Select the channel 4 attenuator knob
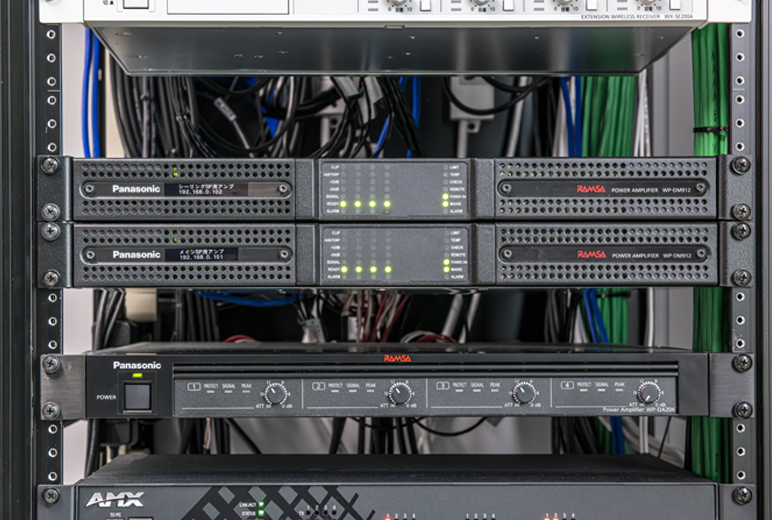 (x=648, y=393)
